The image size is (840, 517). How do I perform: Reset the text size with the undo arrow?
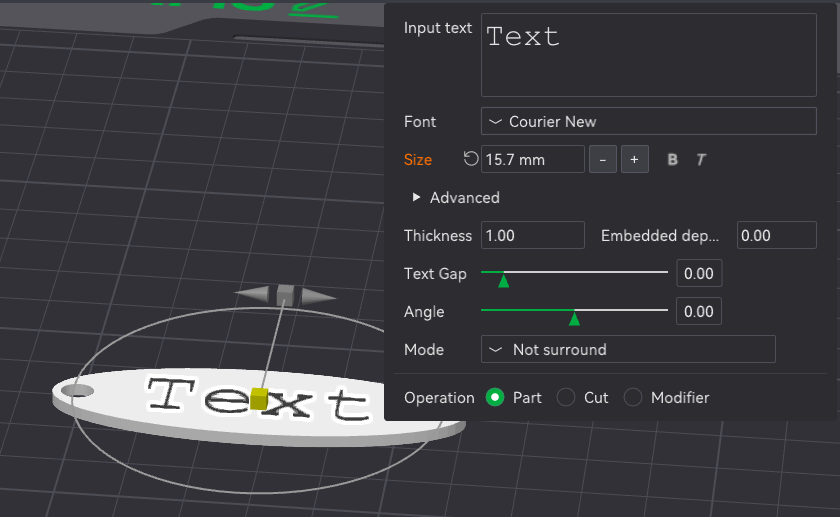(470, 159)
